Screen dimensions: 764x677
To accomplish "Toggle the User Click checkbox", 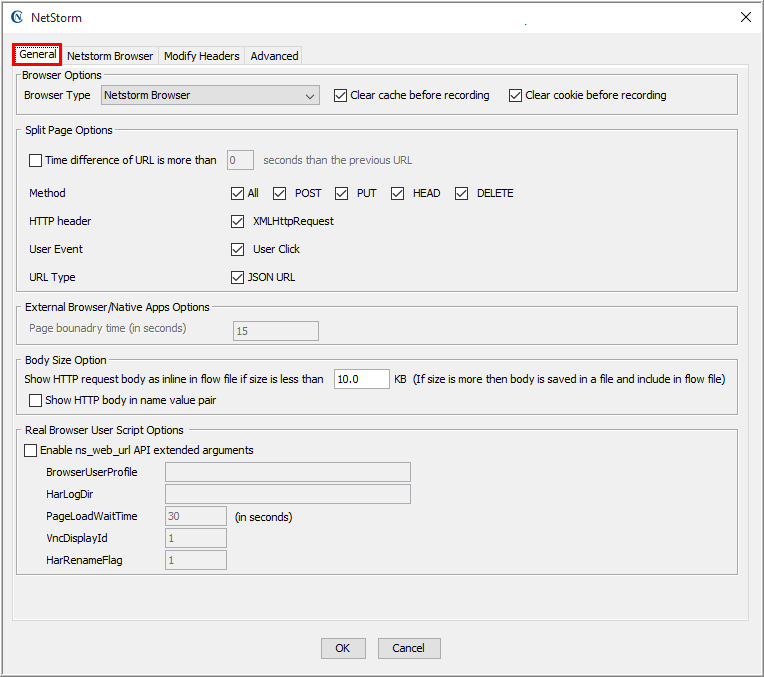I will pyautogui.click(x=237, y=249).
